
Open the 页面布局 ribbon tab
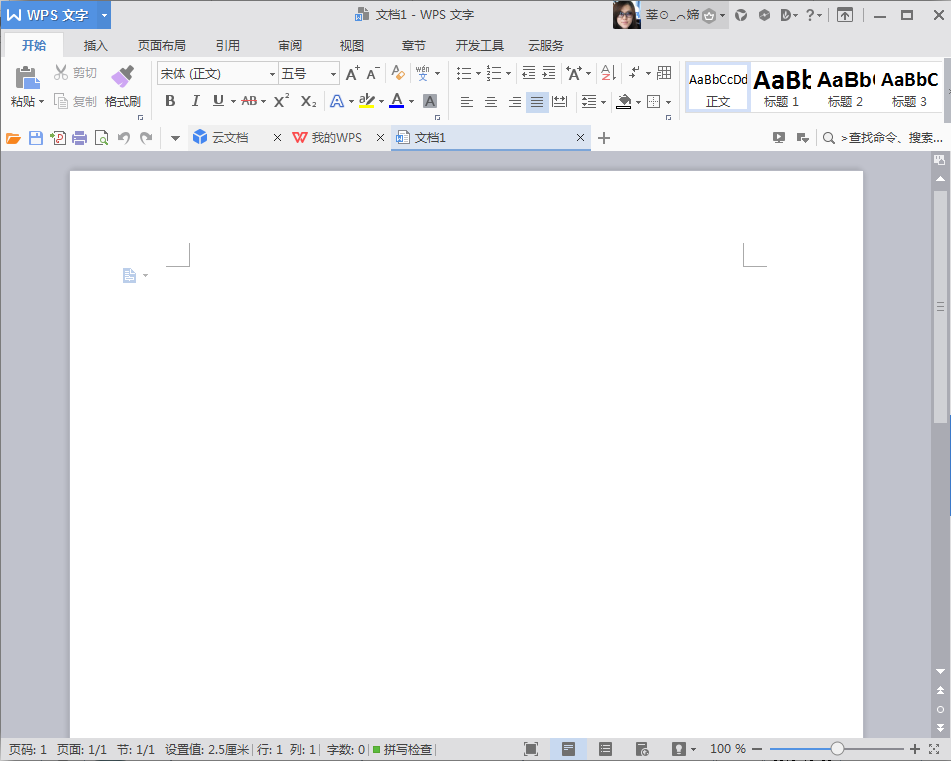161,45
